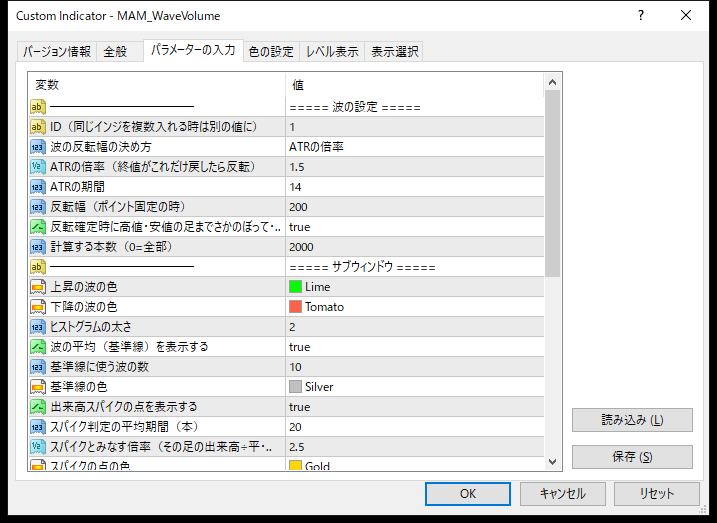Screen dimensions: 717x523
Task: Click the string icon beside サブウィンドウ separator row
Action: click(x=38, y=267)
